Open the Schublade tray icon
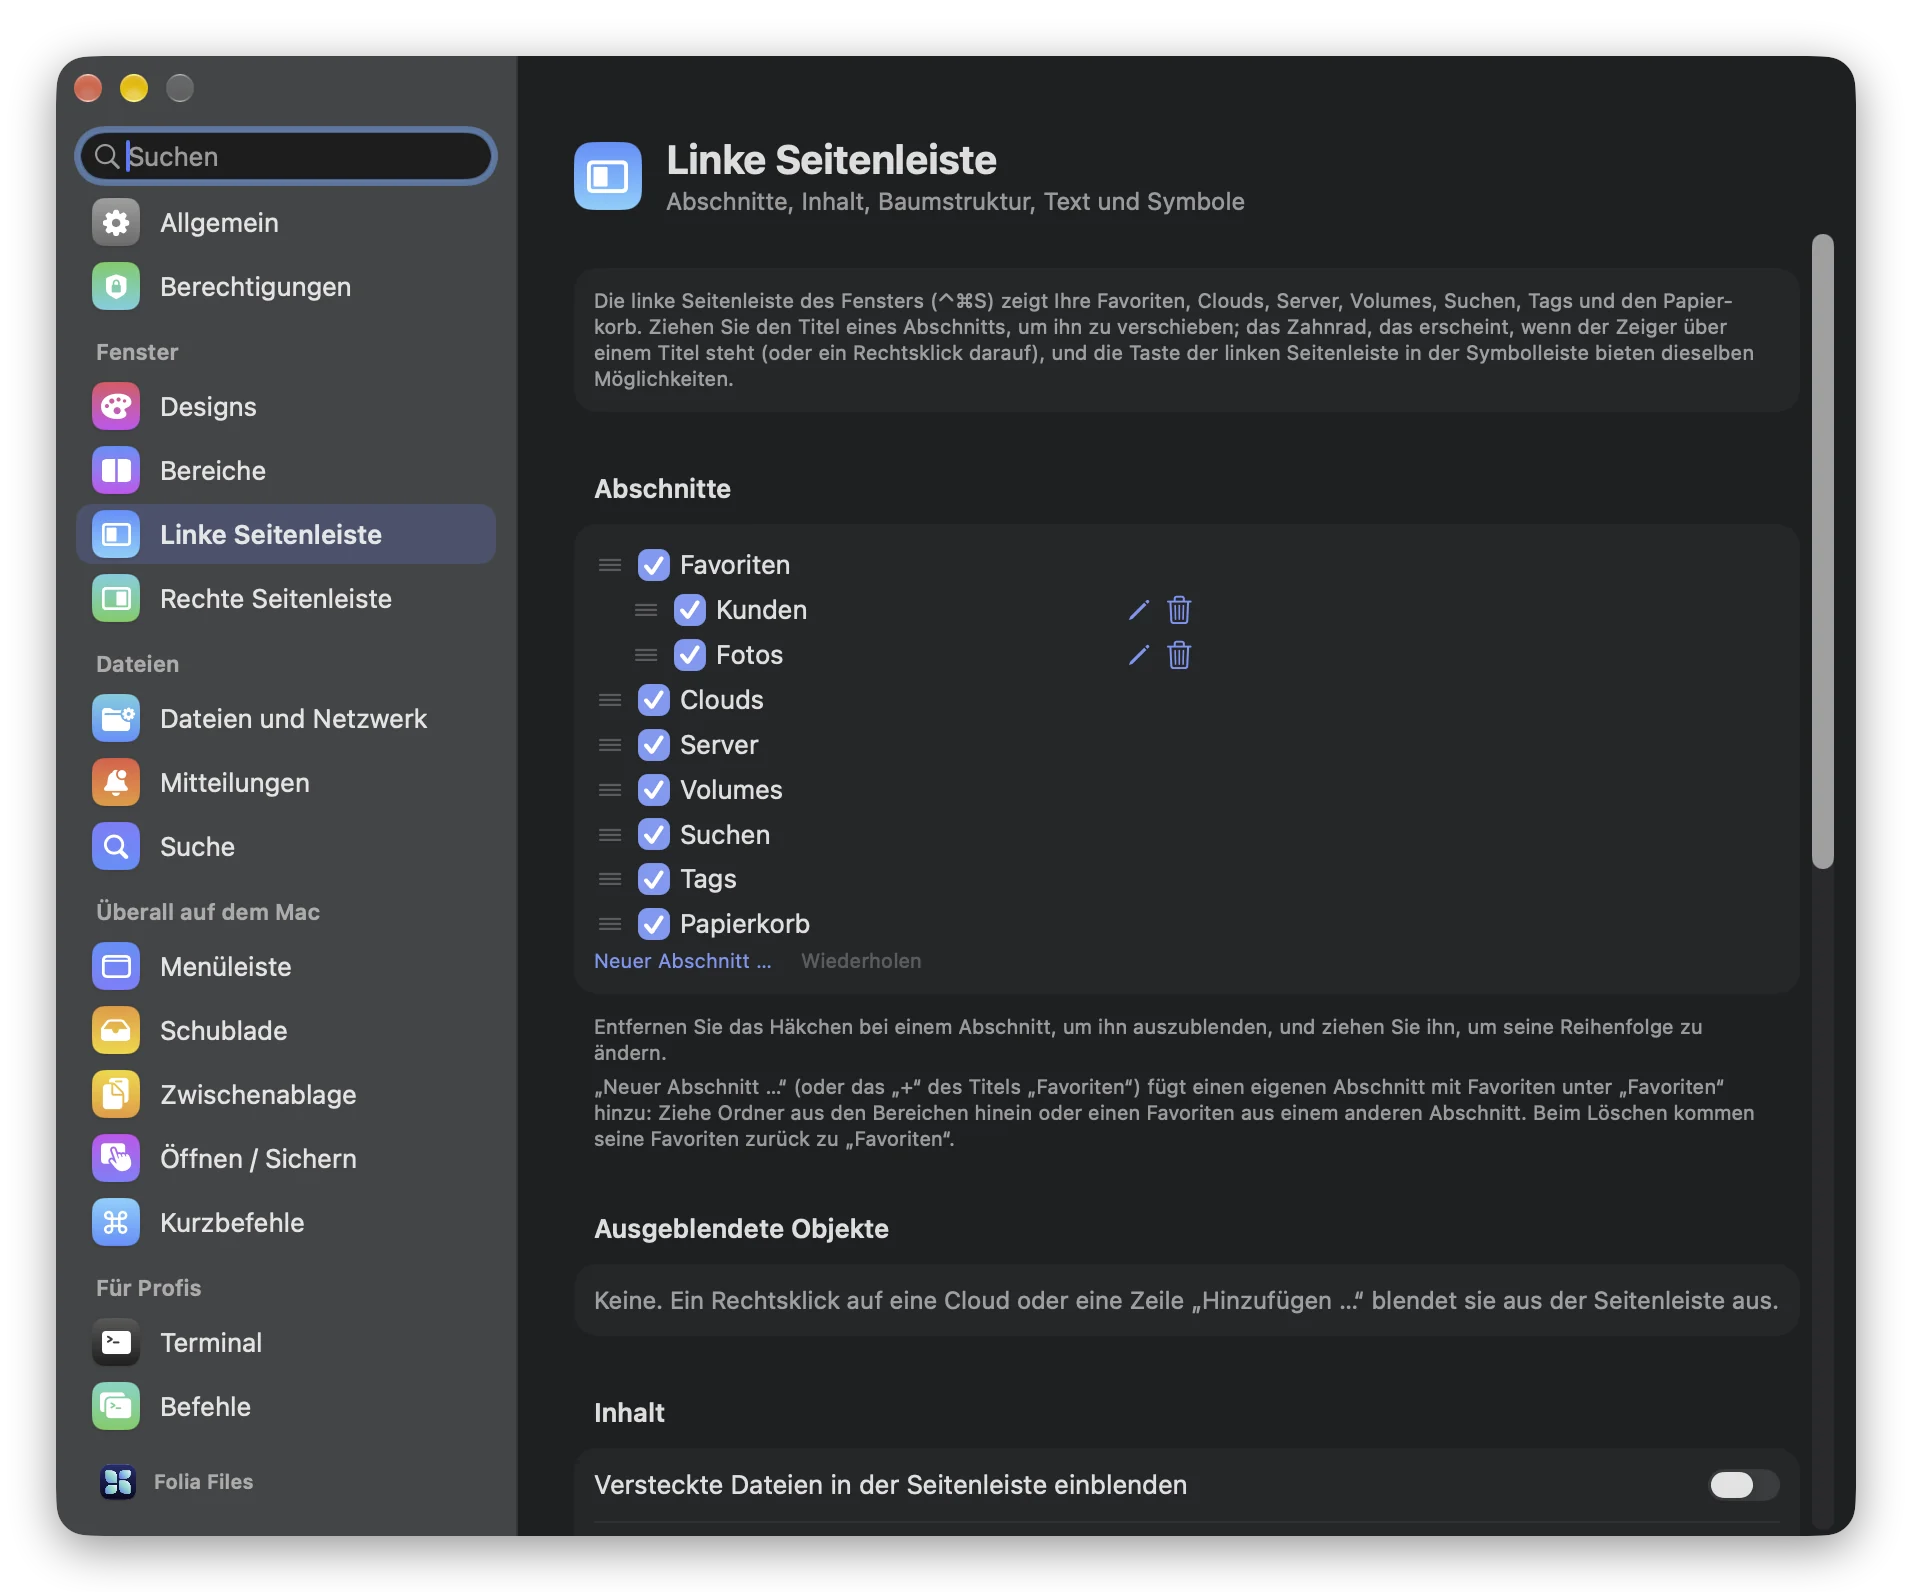The width and height of the screenshot is (1912, 1592). (116, 1031)
